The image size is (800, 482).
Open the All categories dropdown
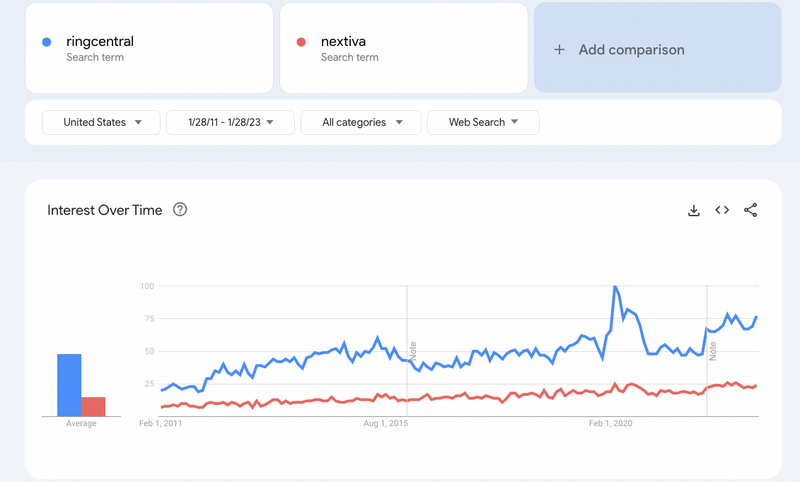(361, 122)
